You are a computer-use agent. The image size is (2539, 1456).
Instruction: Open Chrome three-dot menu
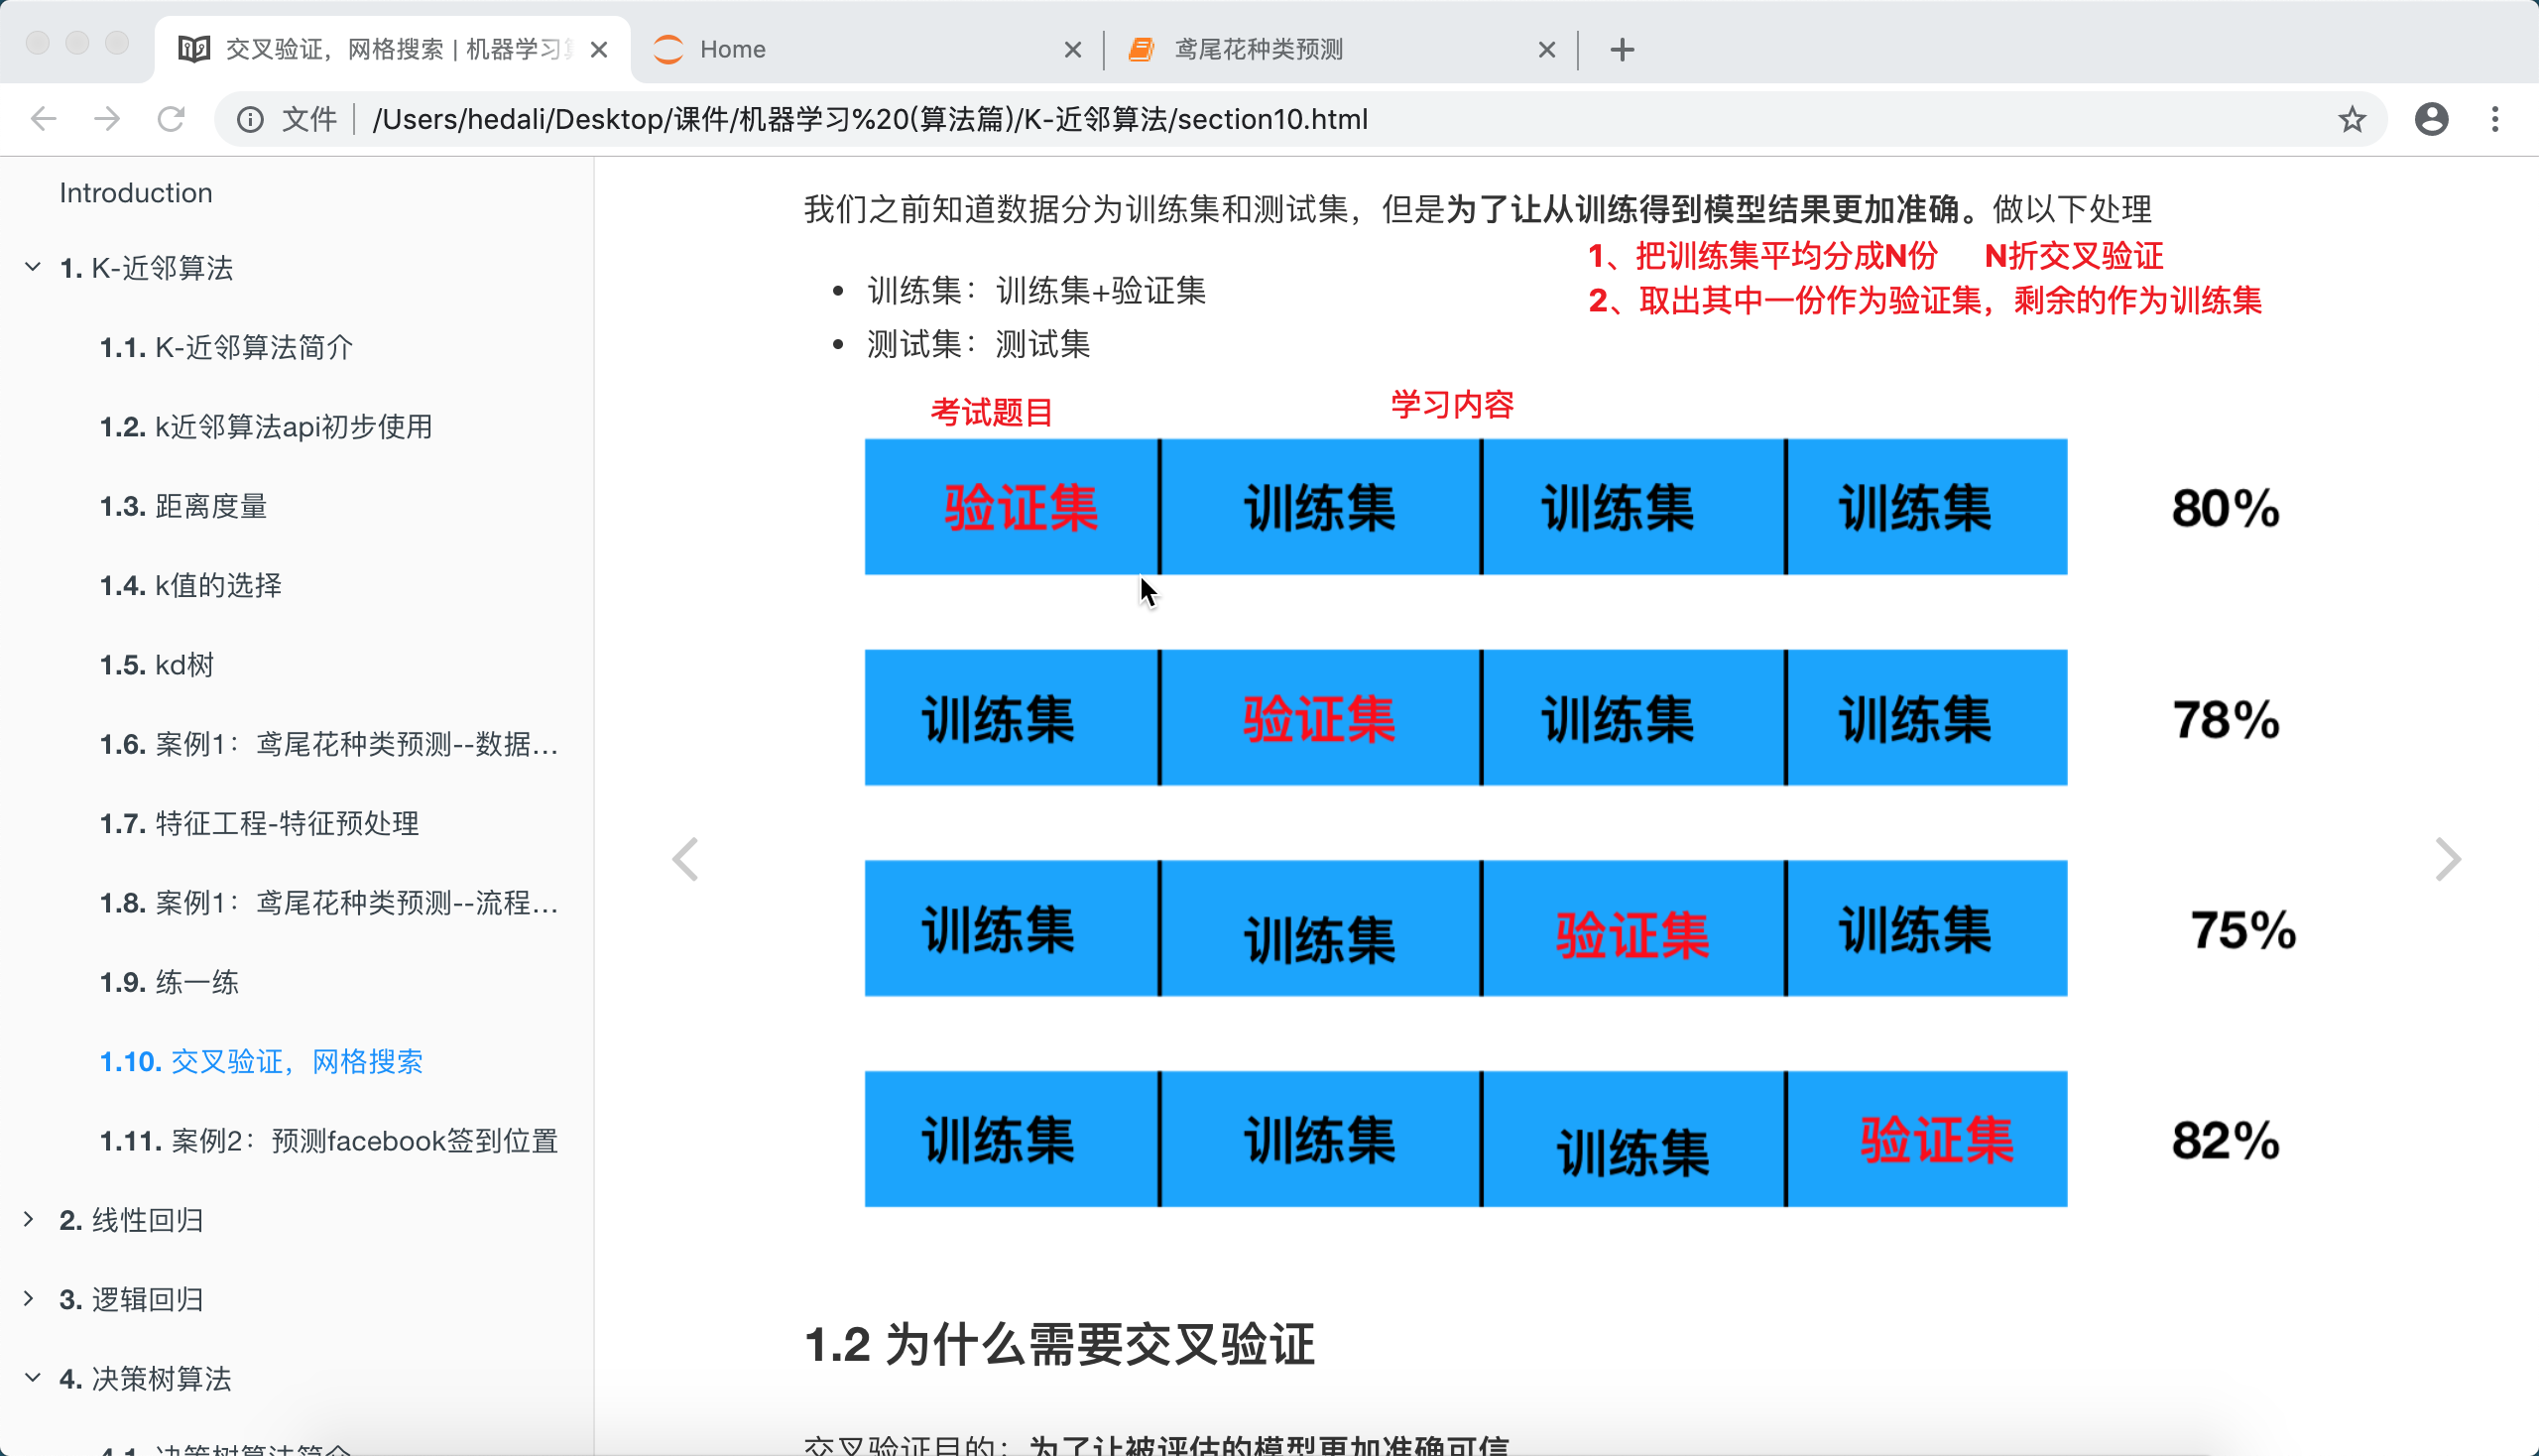point(2495,119)
